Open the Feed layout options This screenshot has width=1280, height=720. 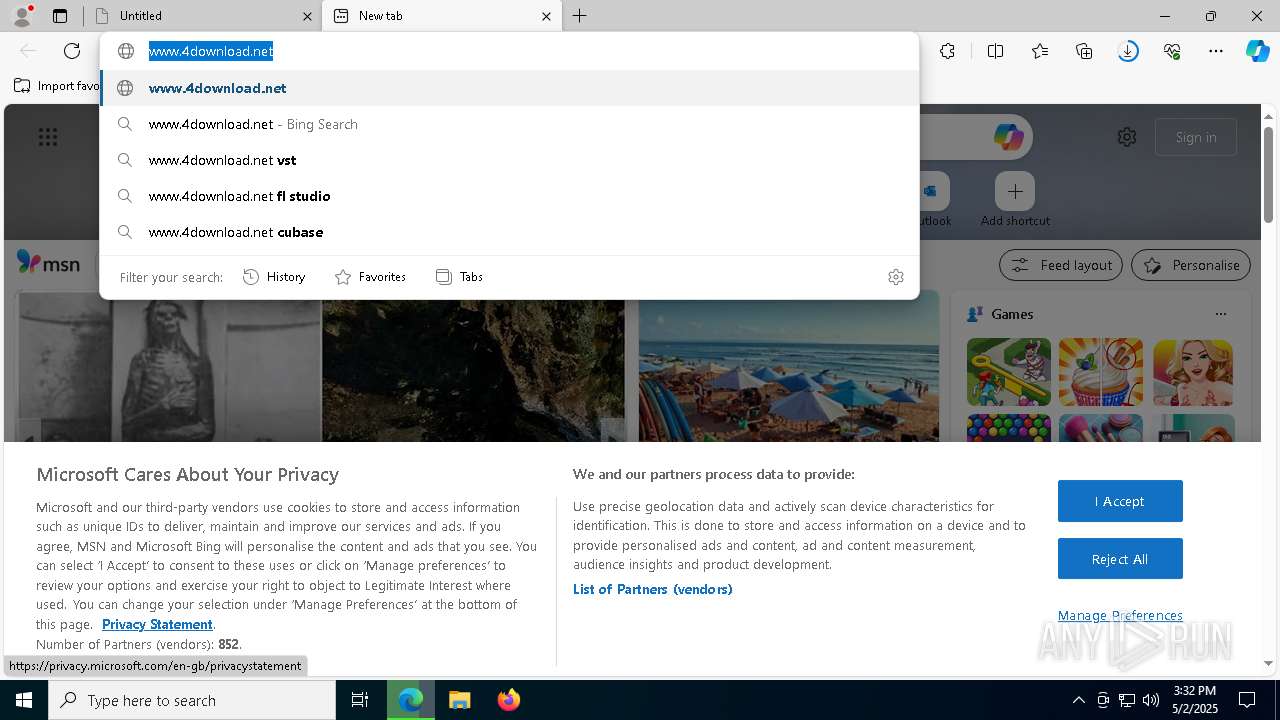pos(1061,265)
